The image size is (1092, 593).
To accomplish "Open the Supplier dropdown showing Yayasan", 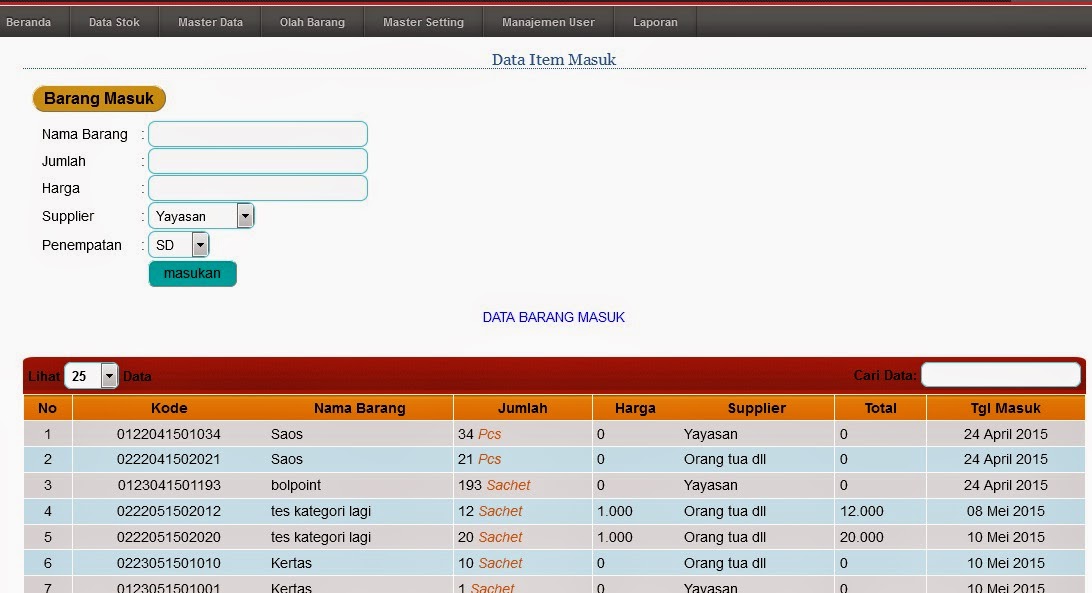I will tap(245, 215).
